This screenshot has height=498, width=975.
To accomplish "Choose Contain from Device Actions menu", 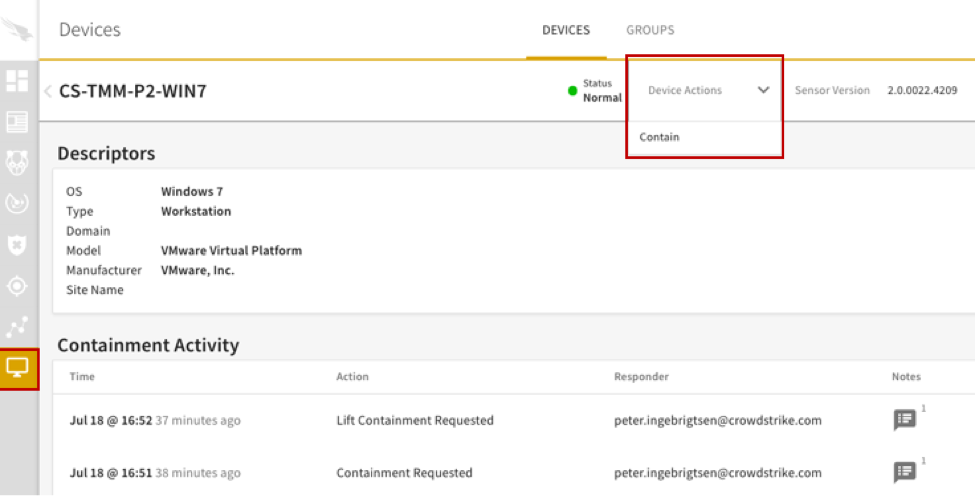I will coord(660,137).
